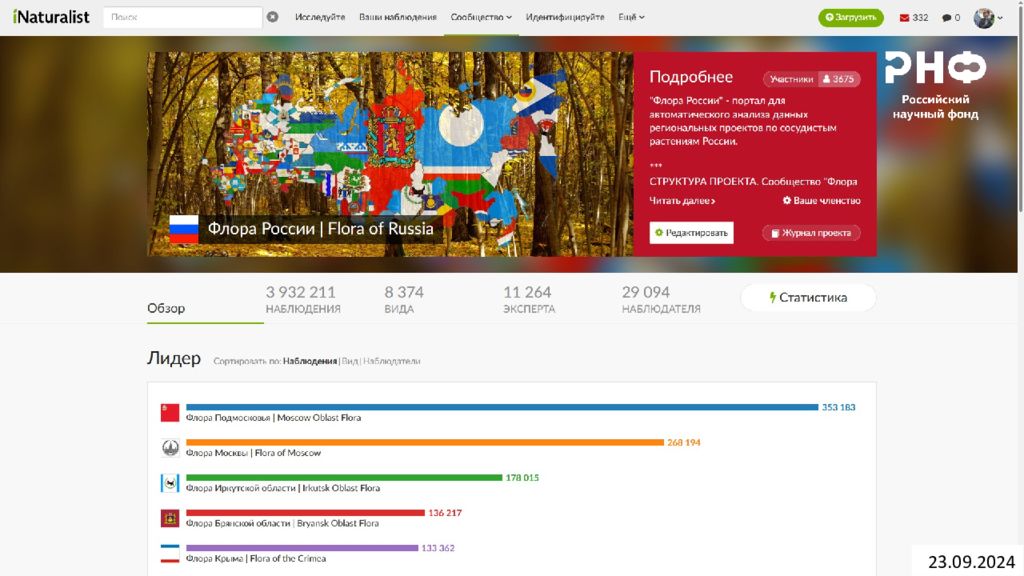This screenshot has width=1024, height=576.
Task: Sort leaderboard by Вид
Action: [350, 361]
